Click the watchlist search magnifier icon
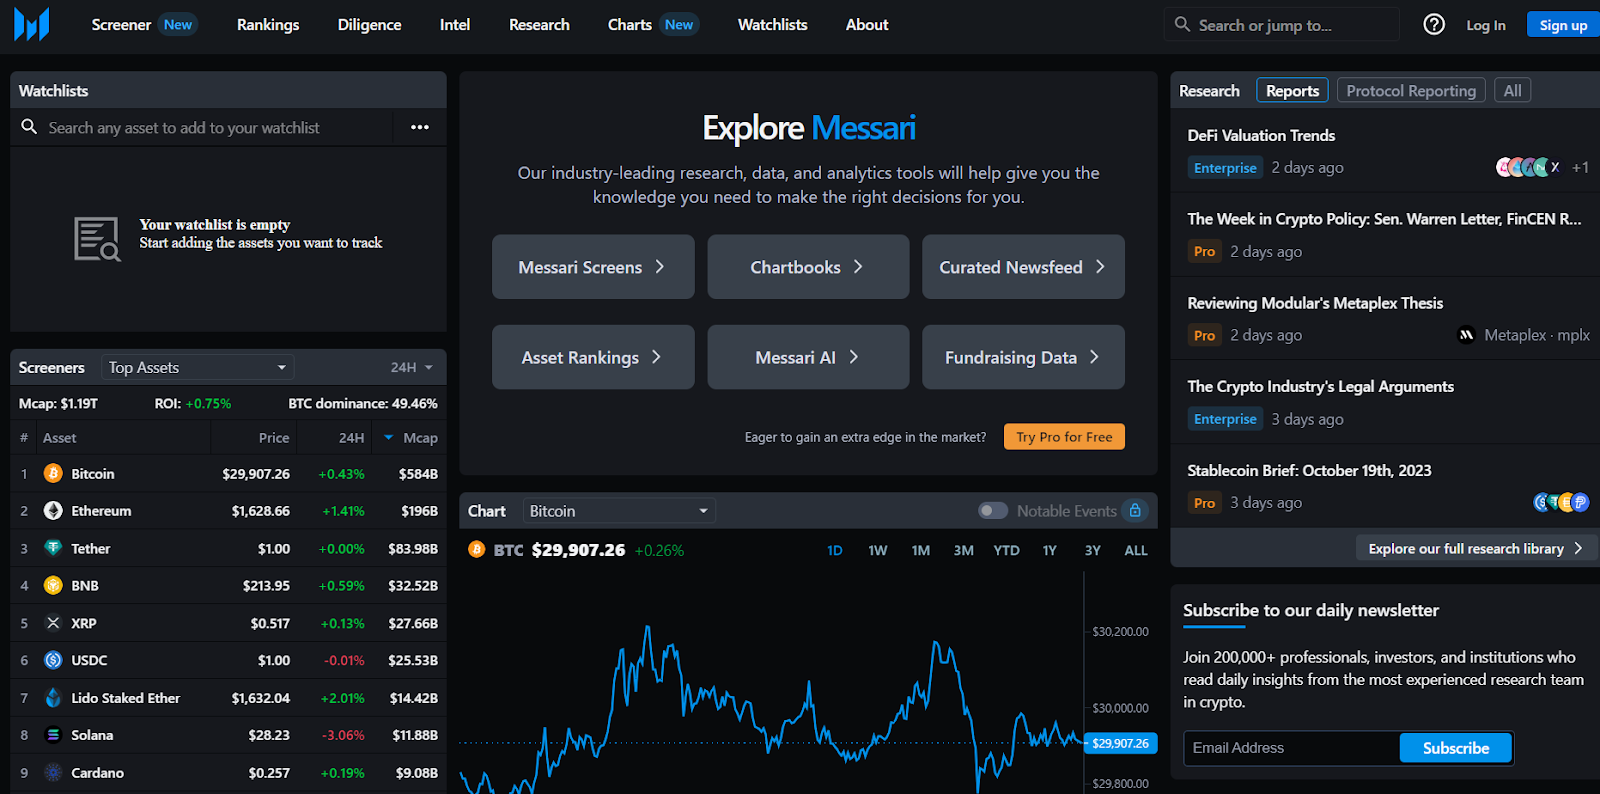Screen dimensions: 1600x794 (29, 127)
